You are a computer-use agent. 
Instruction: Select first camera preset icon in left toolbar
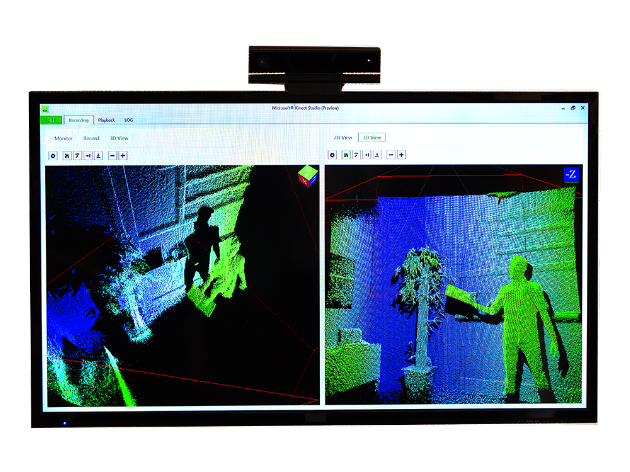(67, 155)
